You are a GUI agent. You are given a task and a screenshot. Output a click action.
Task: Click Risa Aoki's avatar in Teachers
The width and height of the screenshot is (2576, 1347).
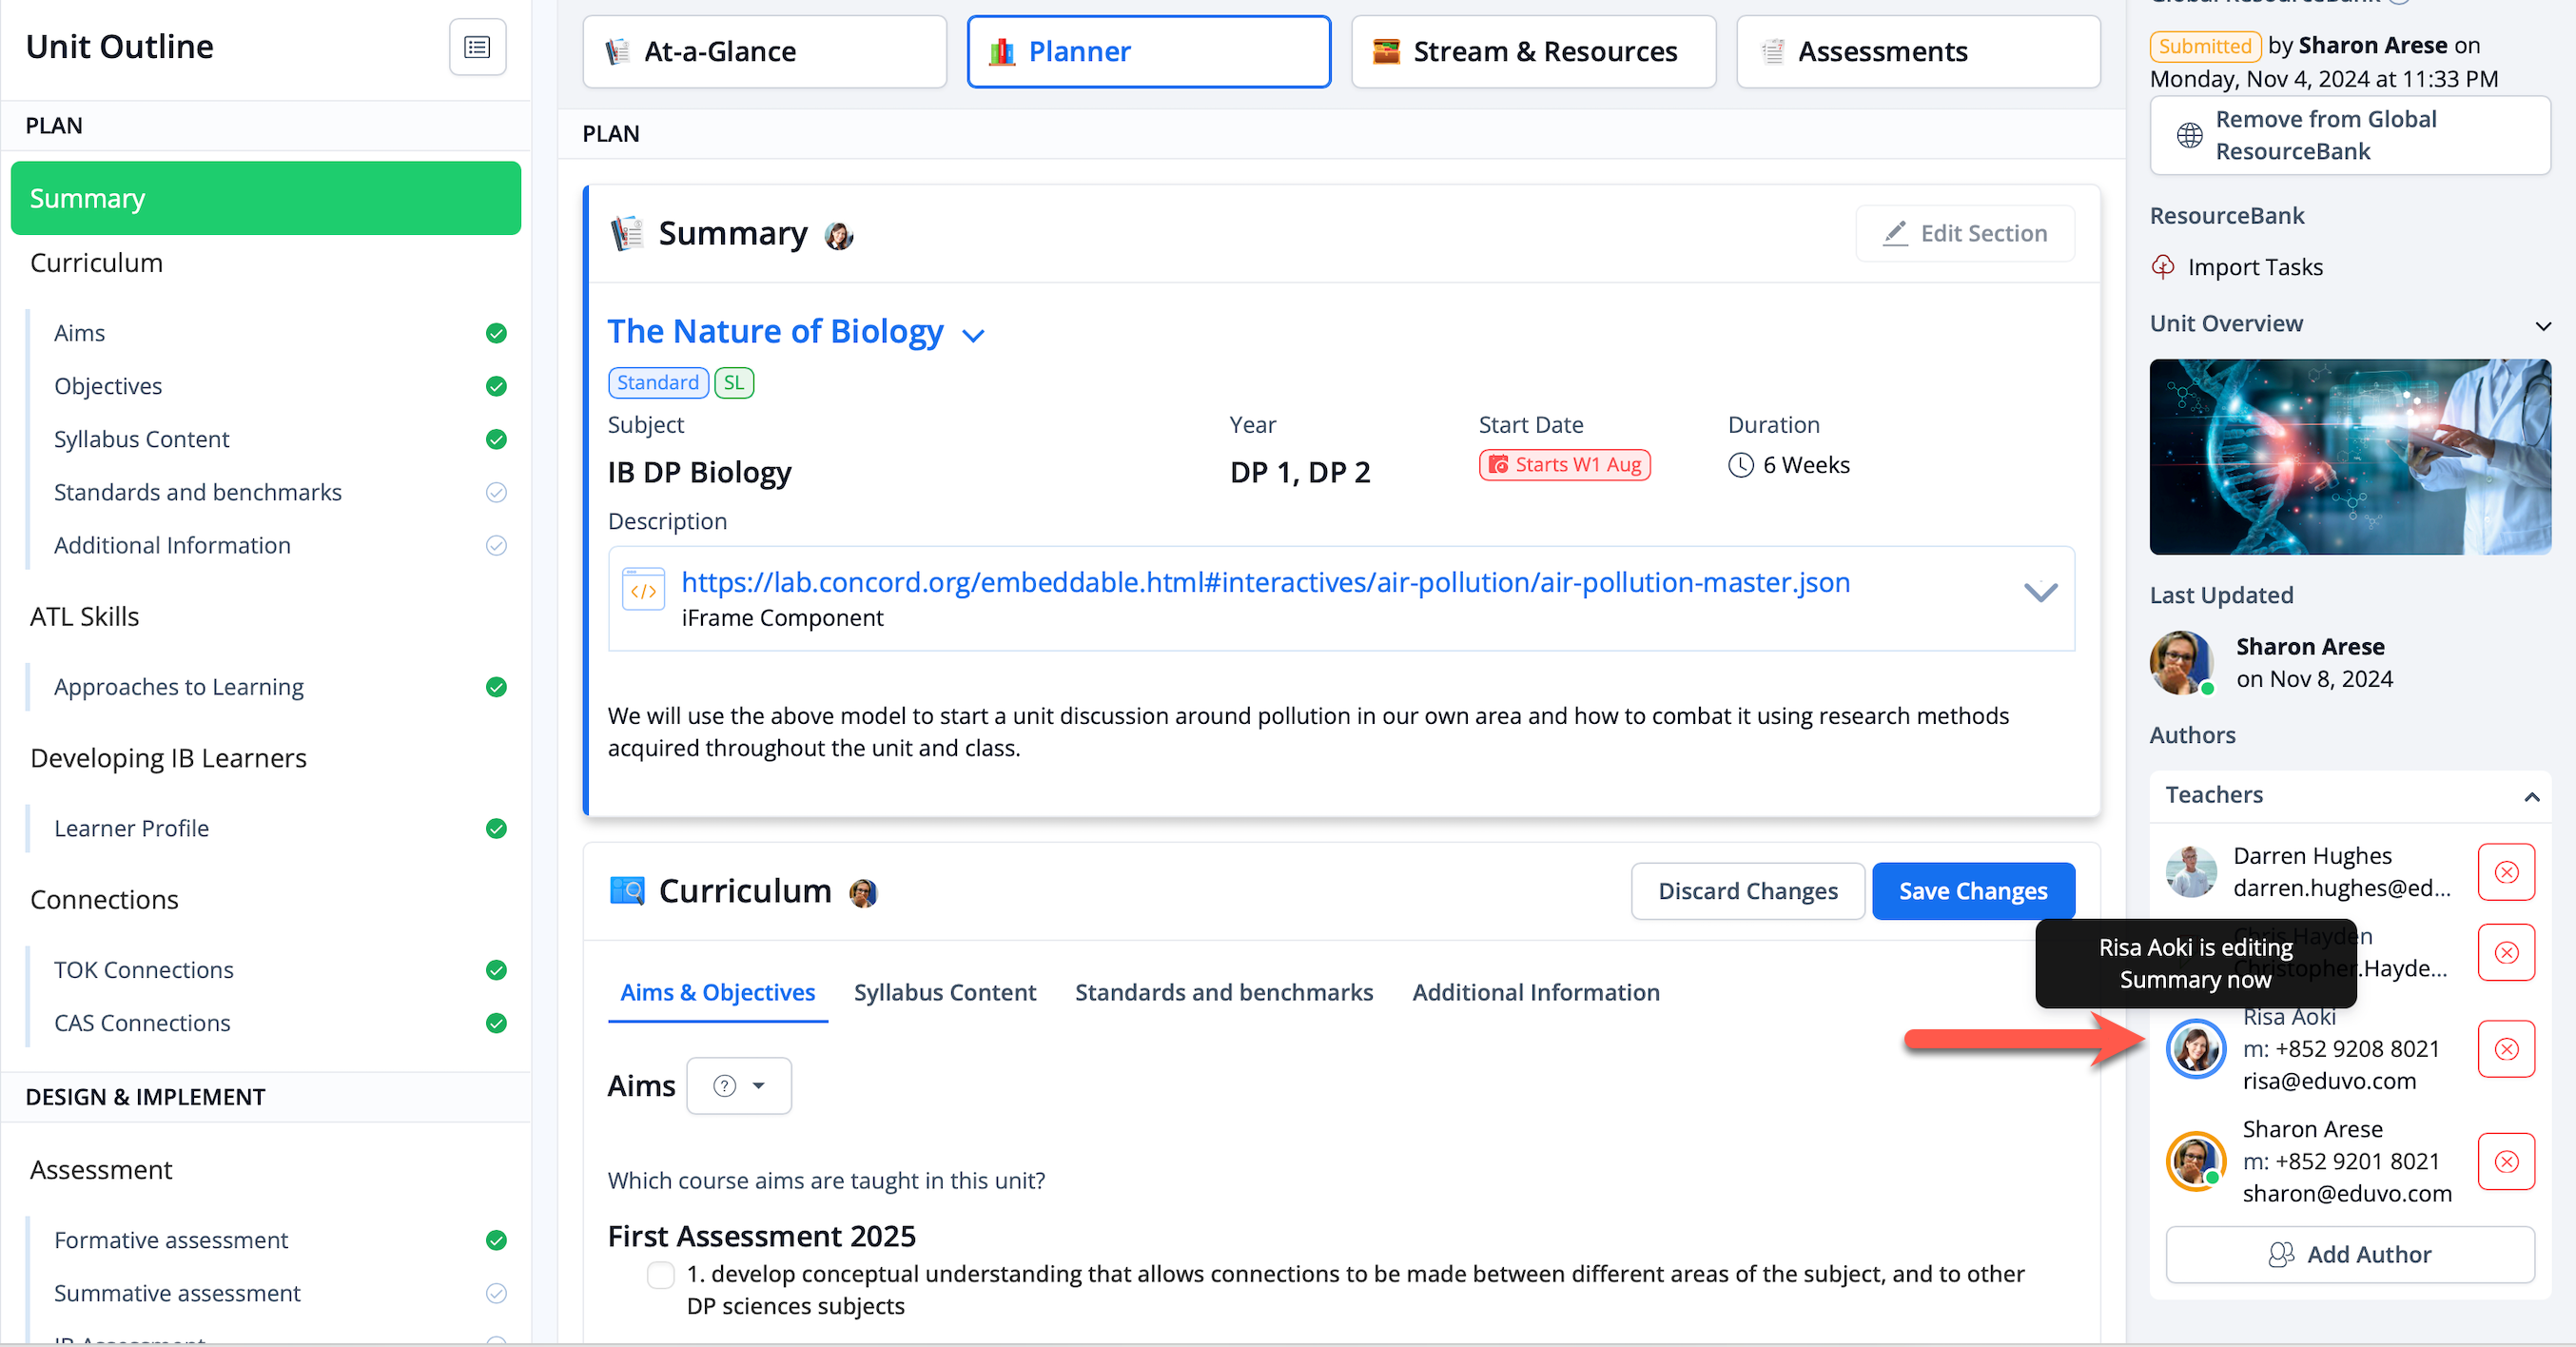pyautogui.click(x=2196, y=1049)
